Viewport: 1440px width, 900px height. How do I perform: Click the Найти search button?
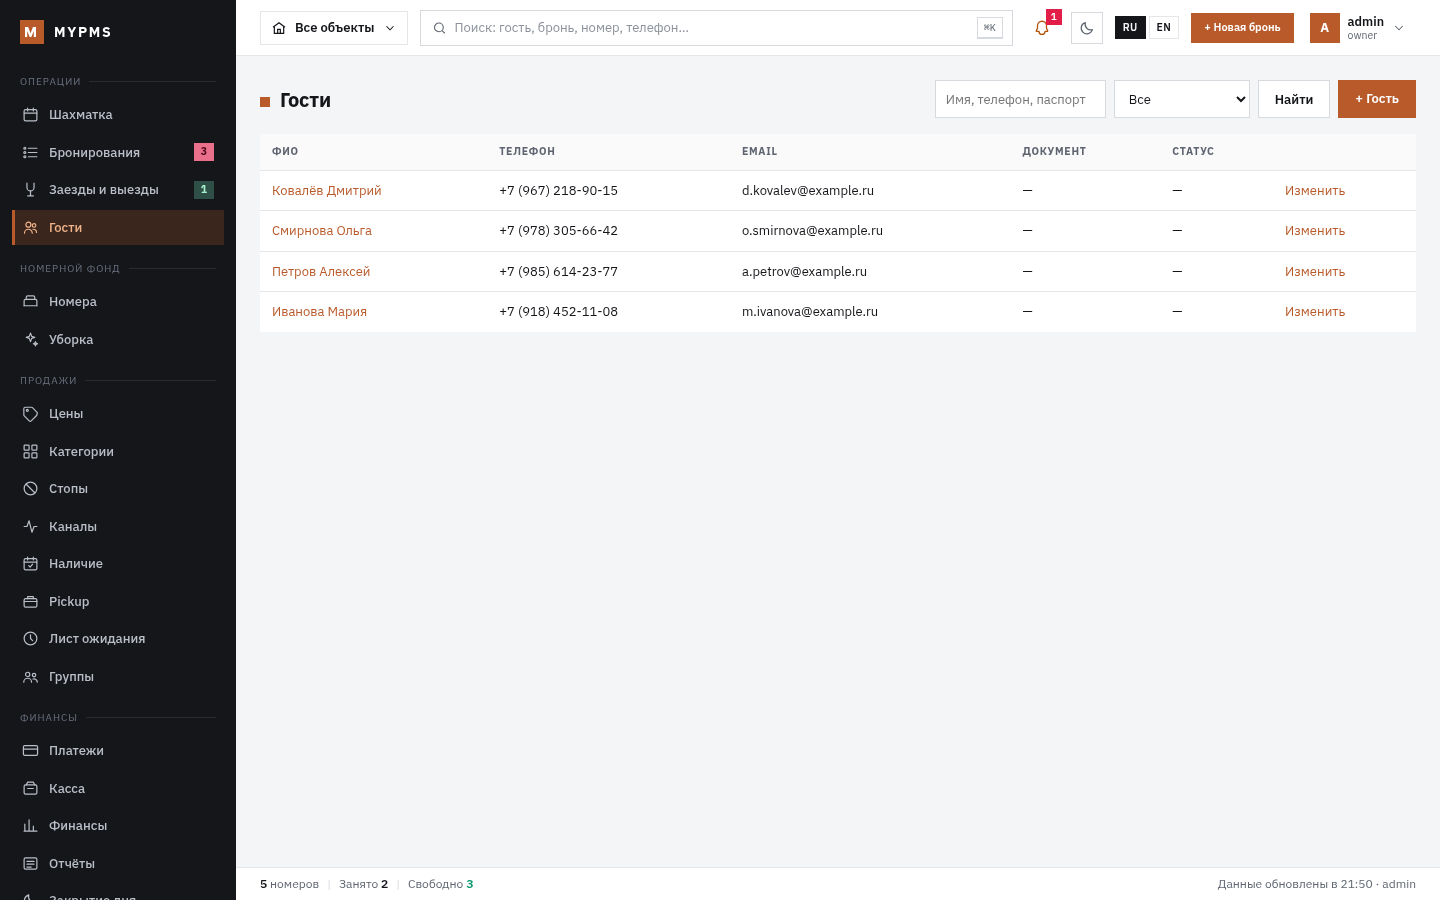point(1294,99)
